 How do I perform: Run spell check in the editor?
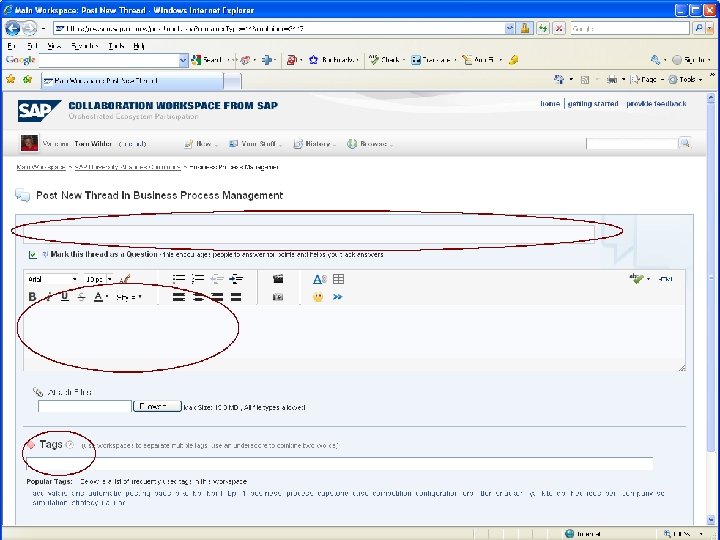tap(636, 278)
